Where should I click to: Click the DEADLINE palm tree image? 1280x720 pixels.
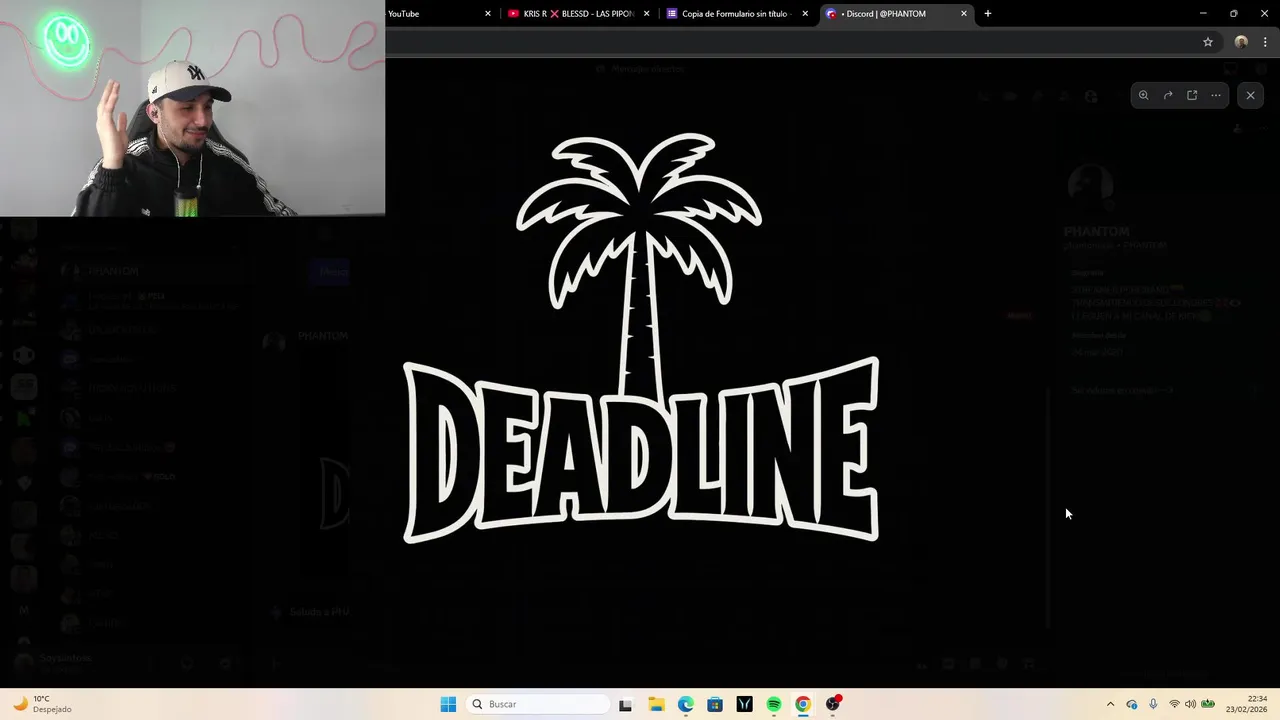[641, 338]
